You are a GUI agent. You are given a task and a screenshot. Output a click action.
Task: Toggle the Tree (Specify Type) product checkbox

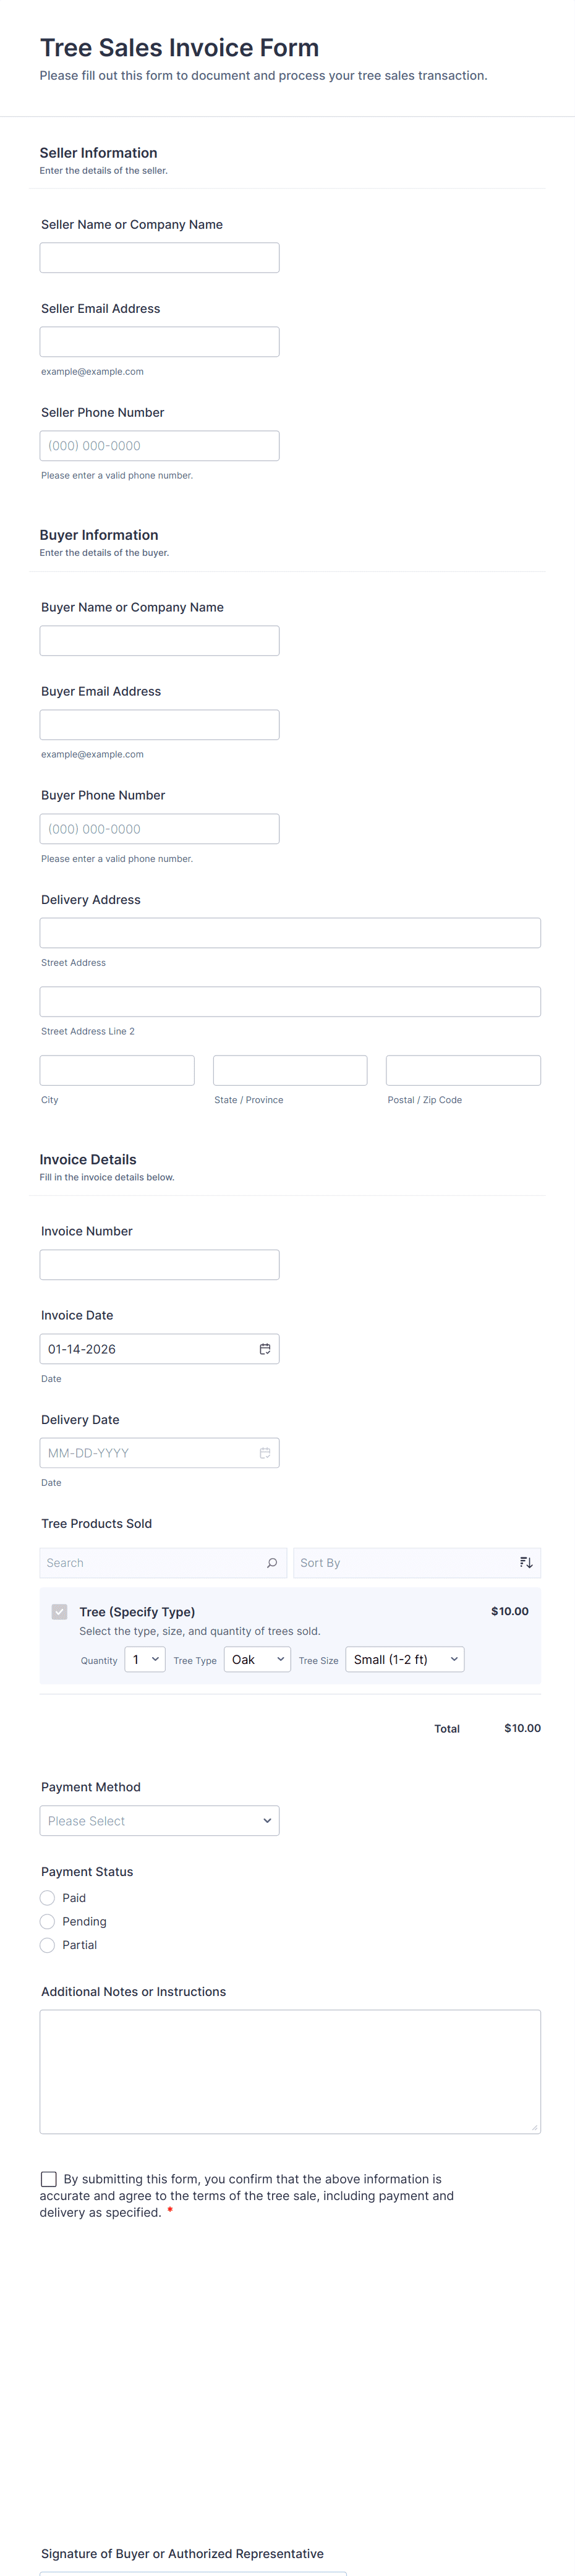click(60, 1612)
